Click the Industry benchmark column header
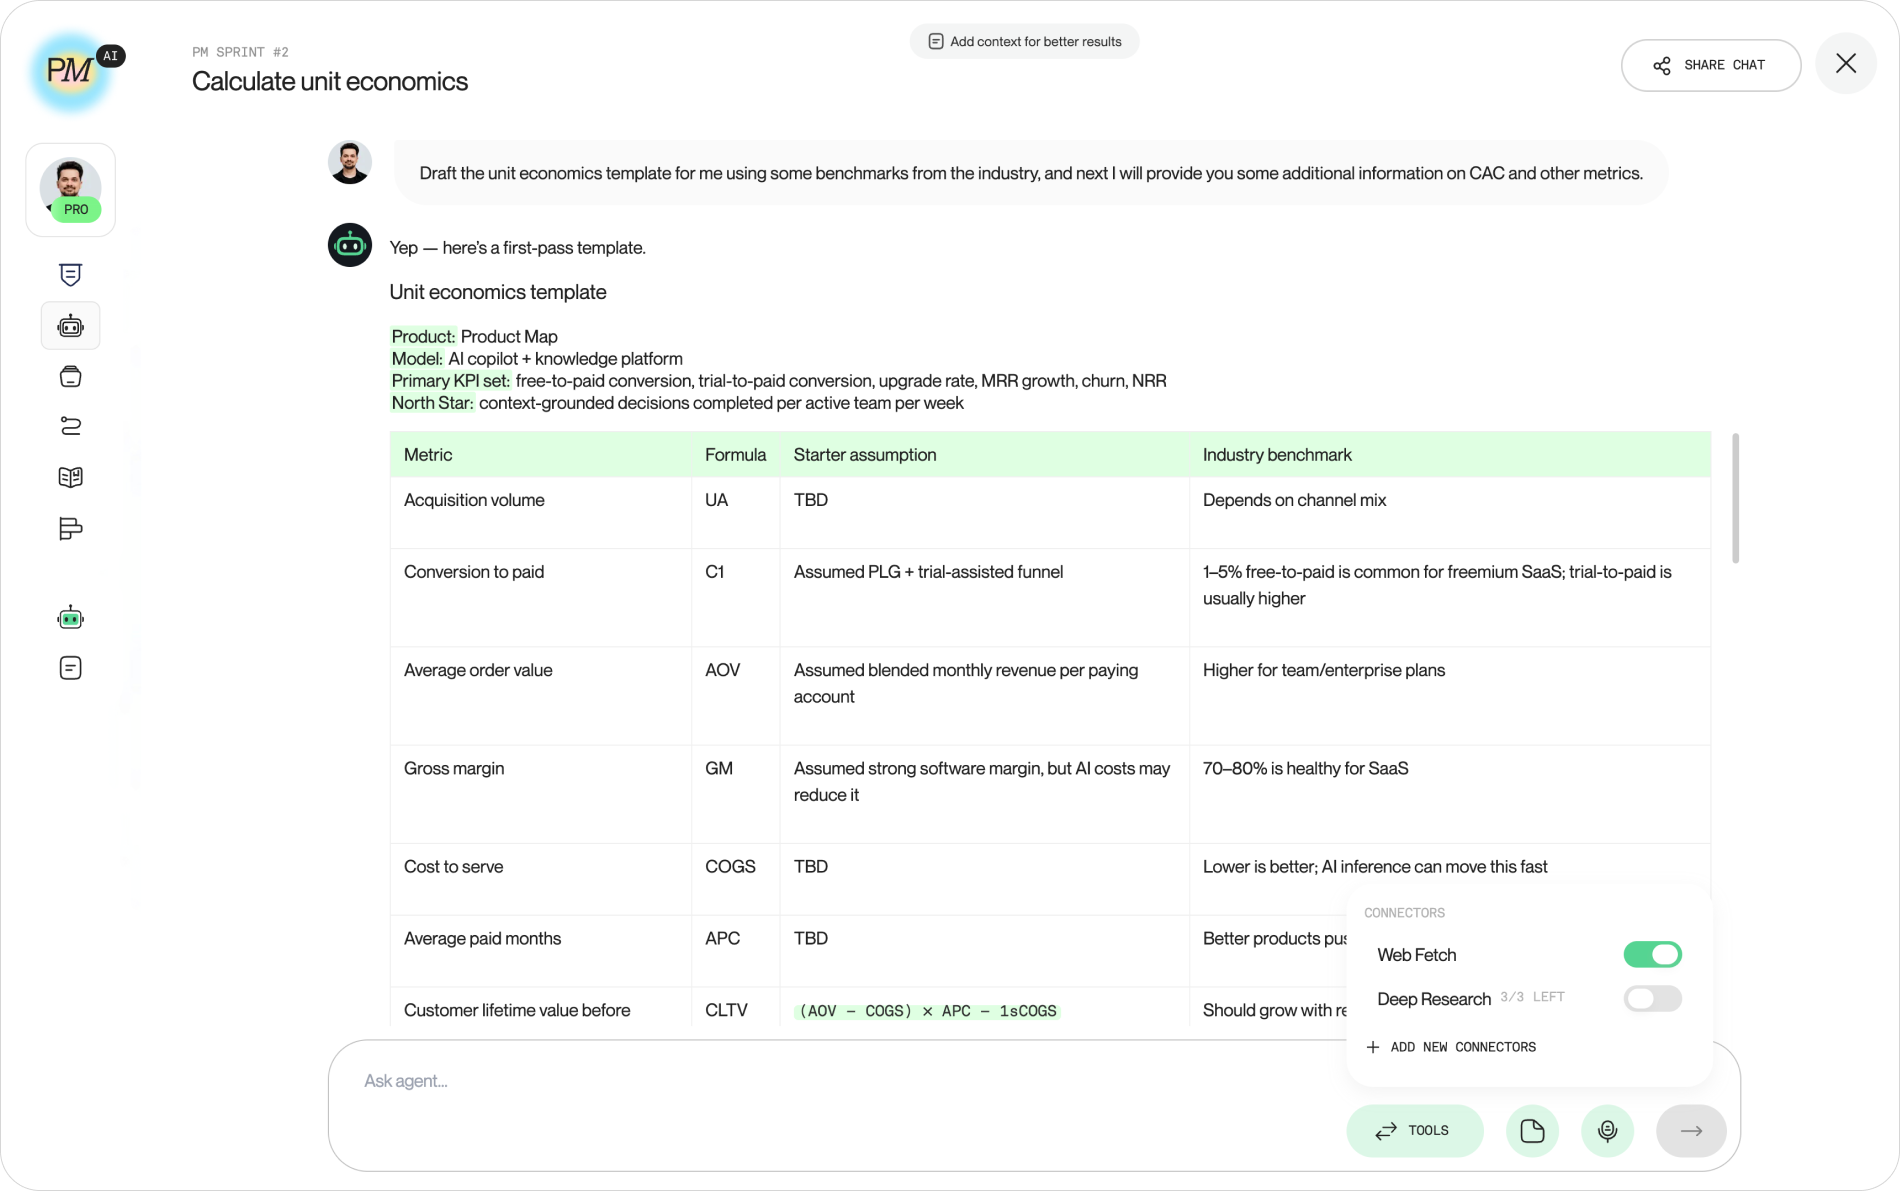1900x1191 pixels. [x=1450, y=455]
